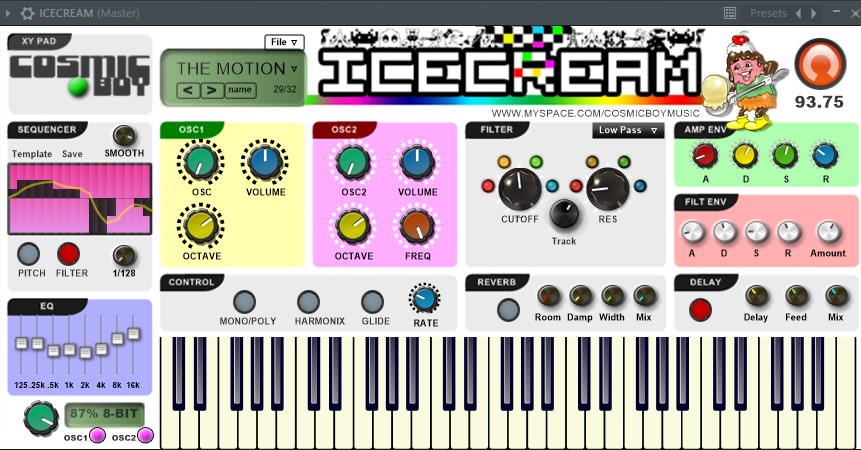Click the big orange master volume knob
Image resolution: width=861 pixels, height=450 pixels.
pyautogui.click(x=820, y=64)
